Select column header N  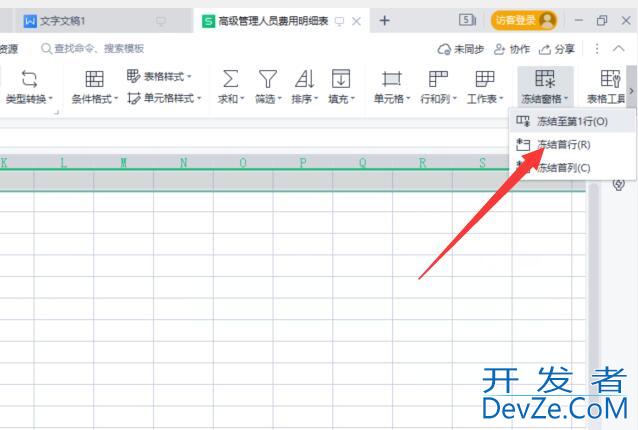[184, 163]
